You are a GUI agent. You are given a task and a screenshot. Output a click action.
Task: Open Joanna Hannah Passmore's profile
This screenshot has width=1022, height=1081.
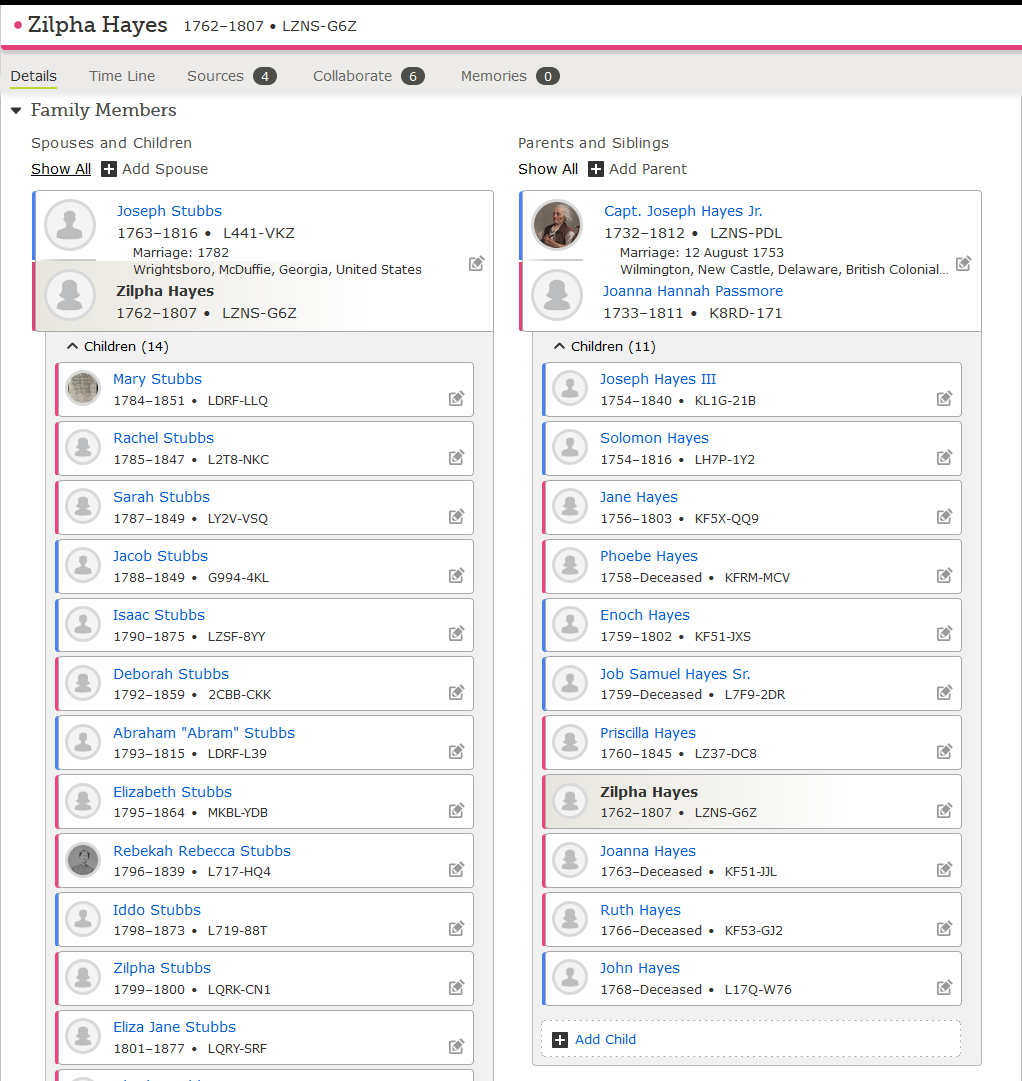(692, 291)
